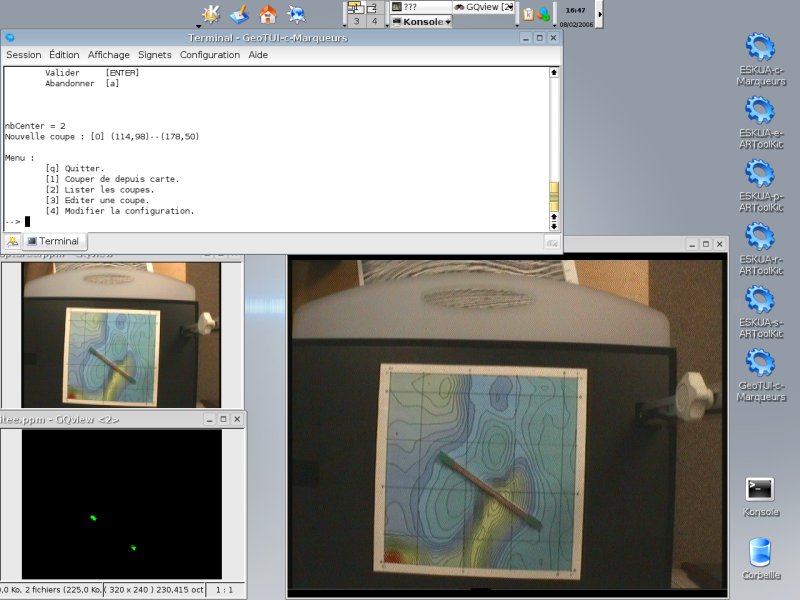The width and height of the screenshot is (800, 600).
Task: Open the Configuration menu in Konsole
Action: 210,55
